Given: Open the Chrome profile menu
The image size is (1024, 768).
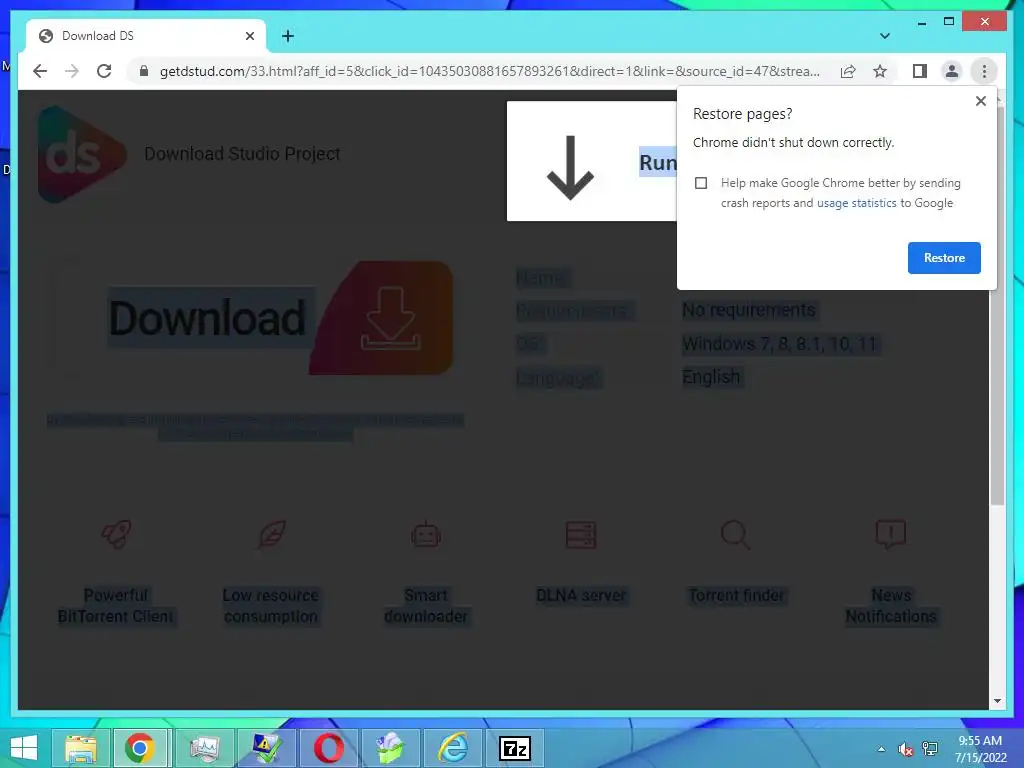Looking at the screenshot, I should coord(952,71).
